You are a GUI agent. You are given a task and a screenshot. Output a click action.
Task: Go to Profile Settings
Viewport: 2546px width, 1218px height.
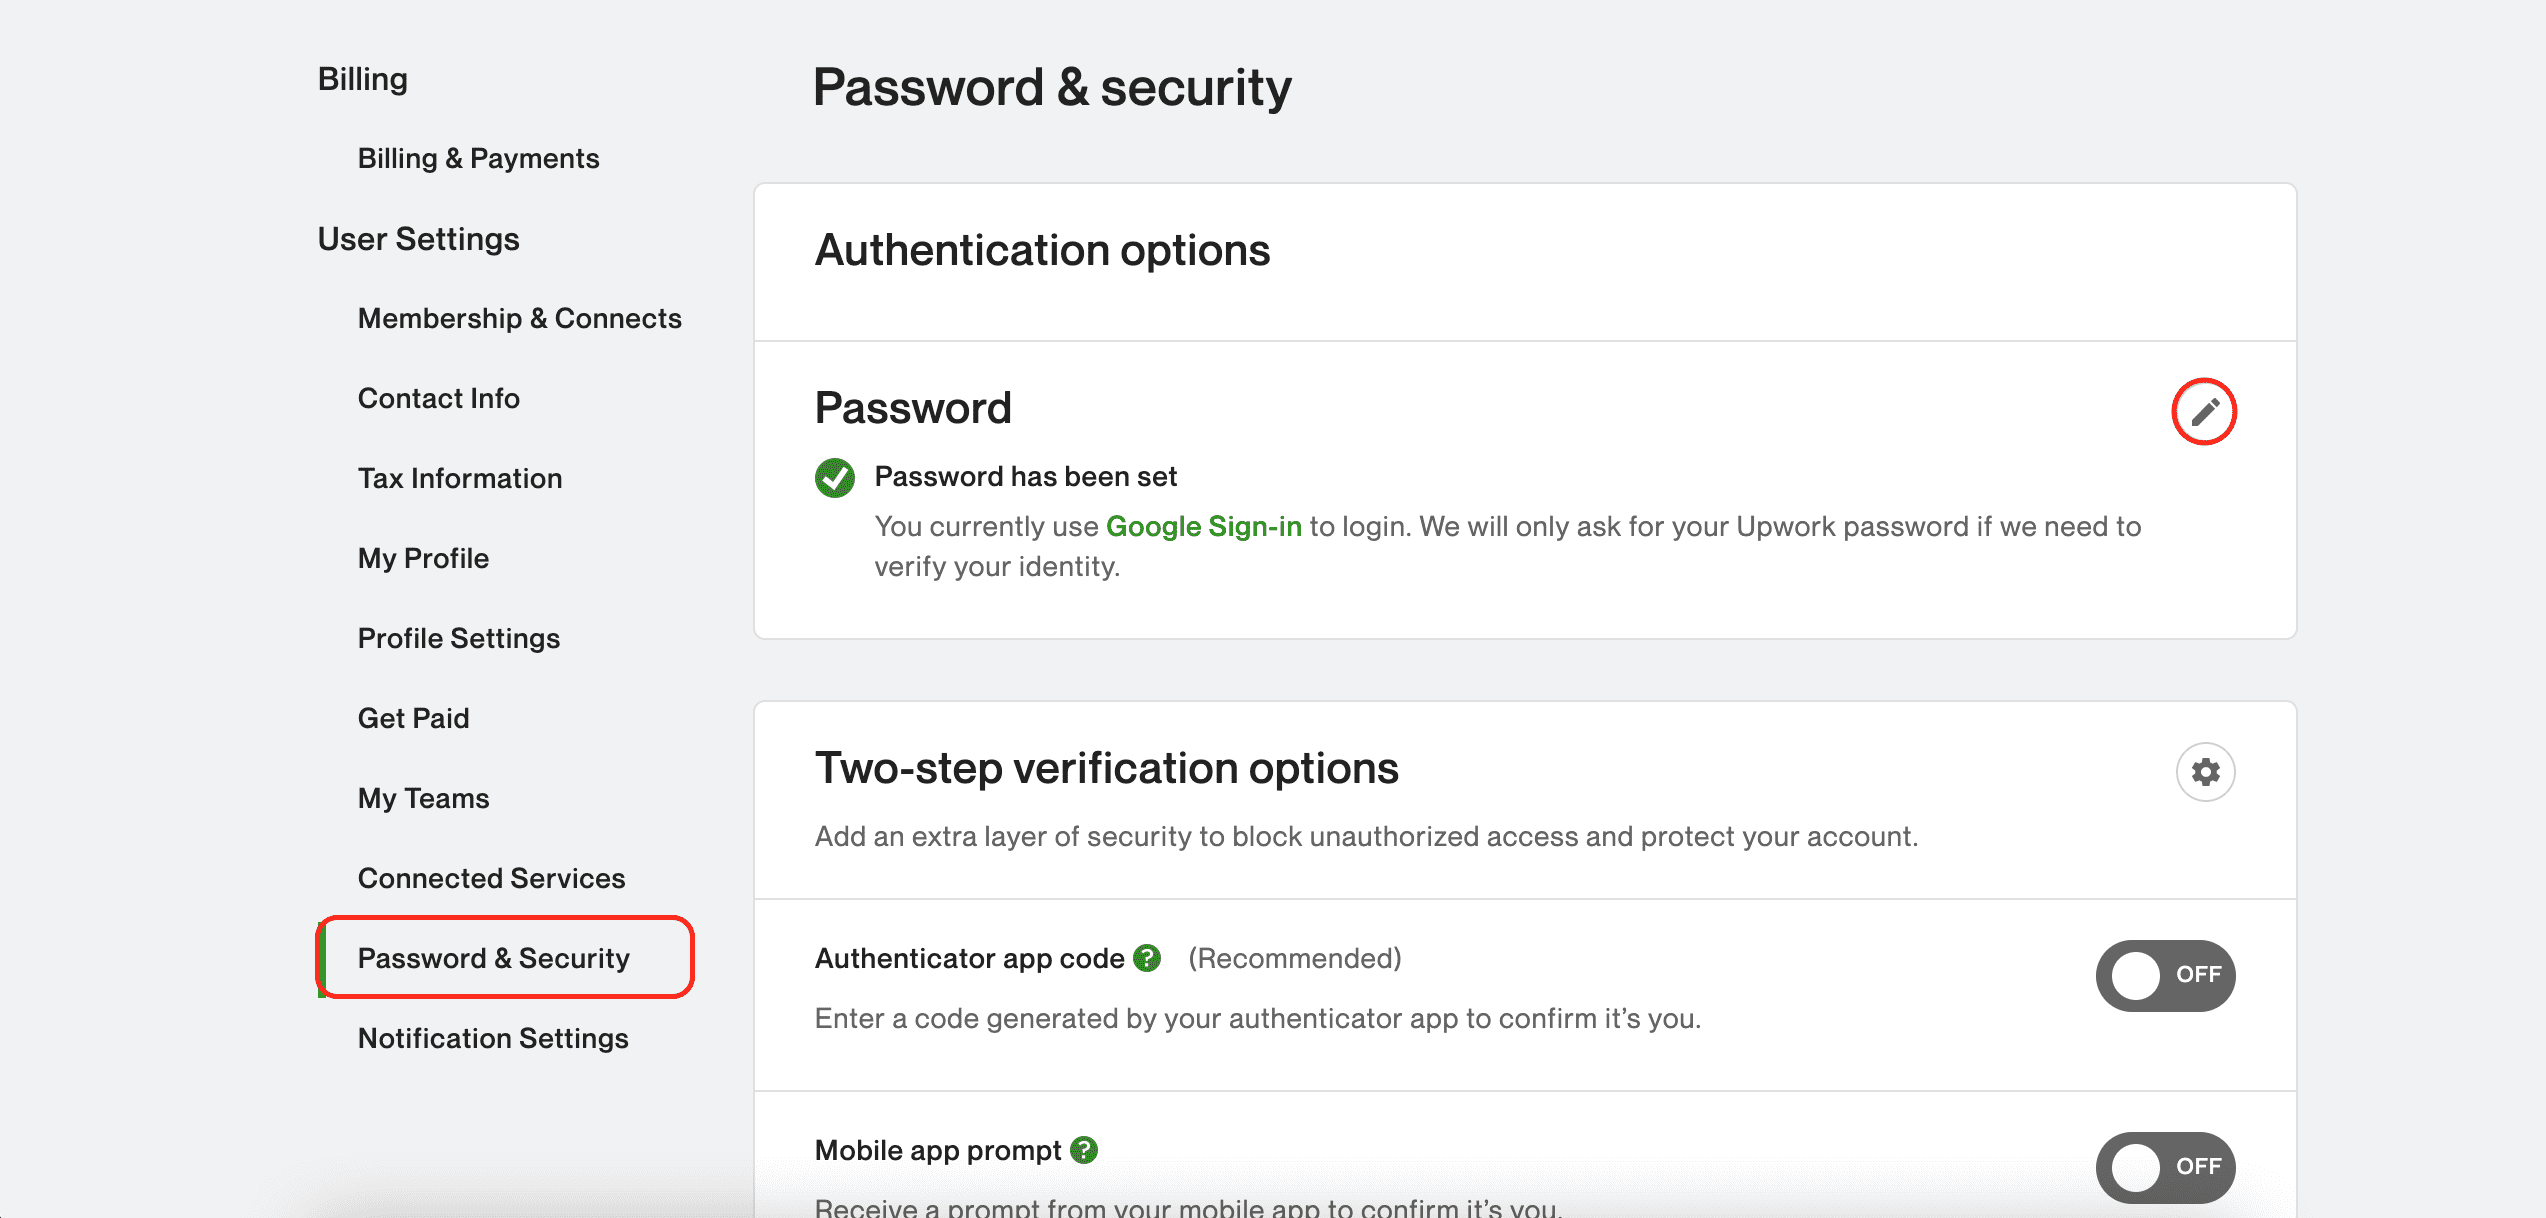pos(458,638)
